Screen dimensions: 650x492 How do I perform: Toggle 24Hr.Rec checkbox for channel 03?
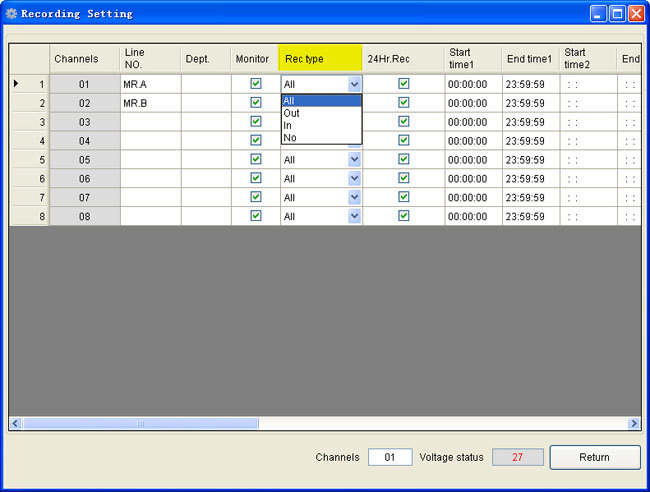(403, 121)
